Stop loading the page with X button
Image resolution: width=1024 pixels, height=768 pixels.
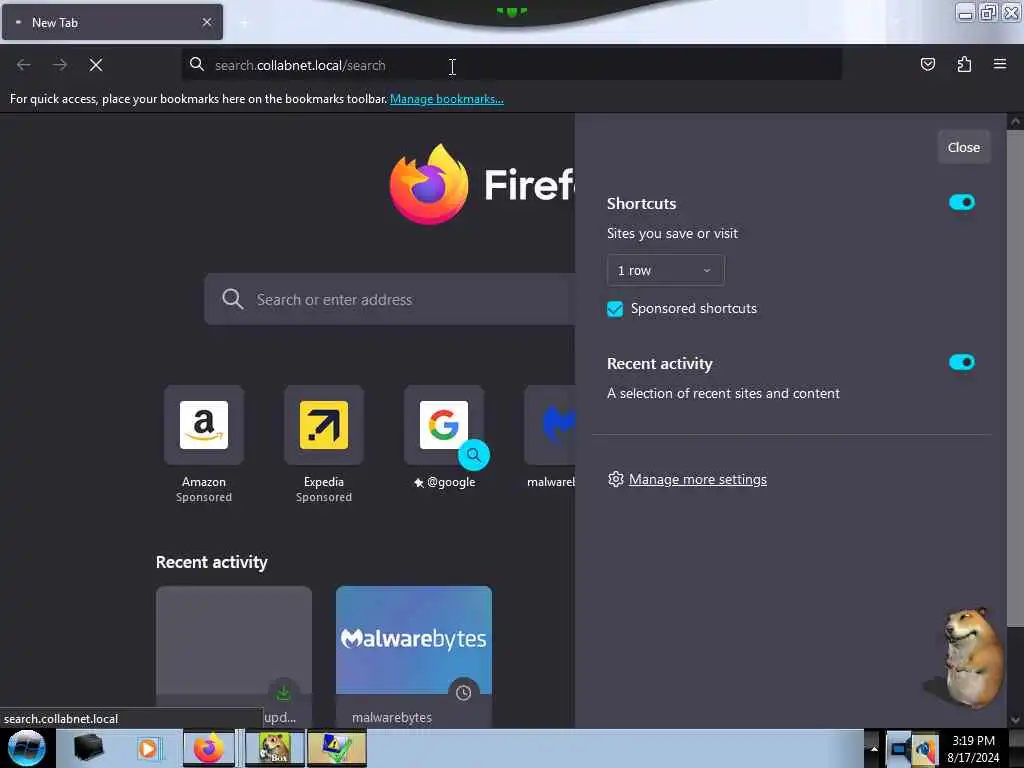(95, 65)
